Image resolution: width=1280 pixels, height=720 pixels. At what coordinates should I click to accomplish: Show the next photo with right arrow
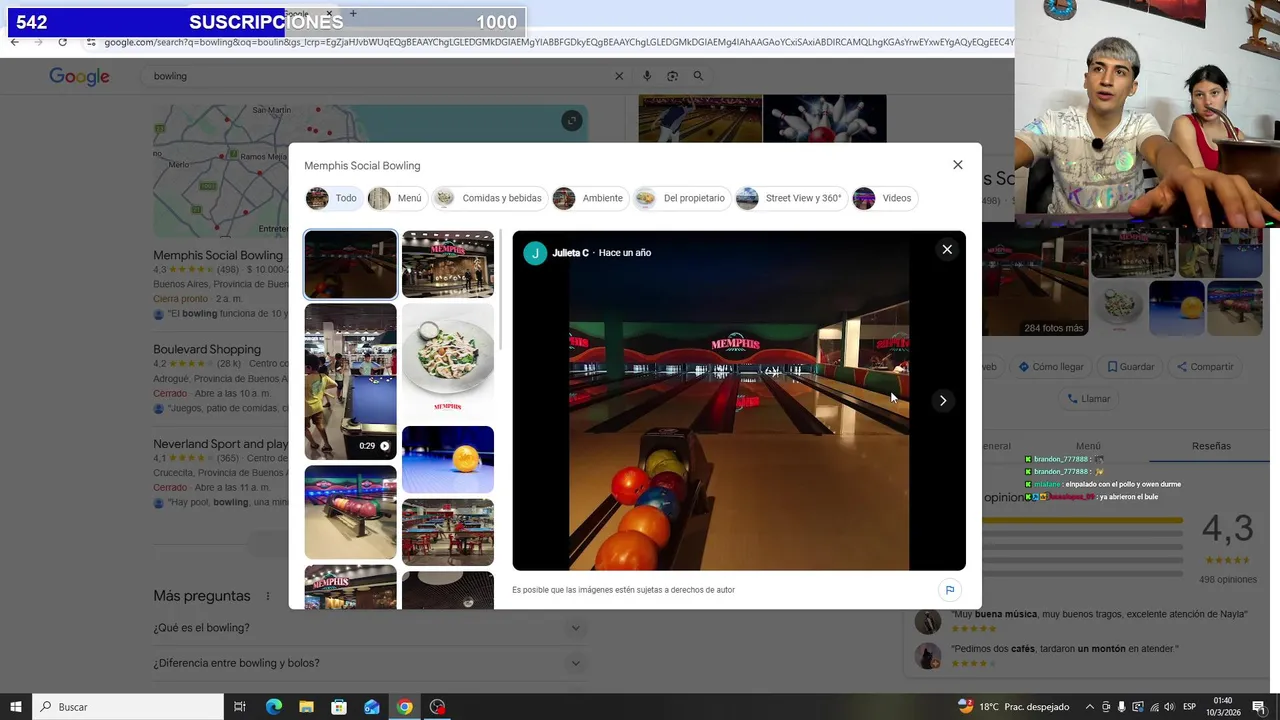pyautogui.click(x=942, y=401)
